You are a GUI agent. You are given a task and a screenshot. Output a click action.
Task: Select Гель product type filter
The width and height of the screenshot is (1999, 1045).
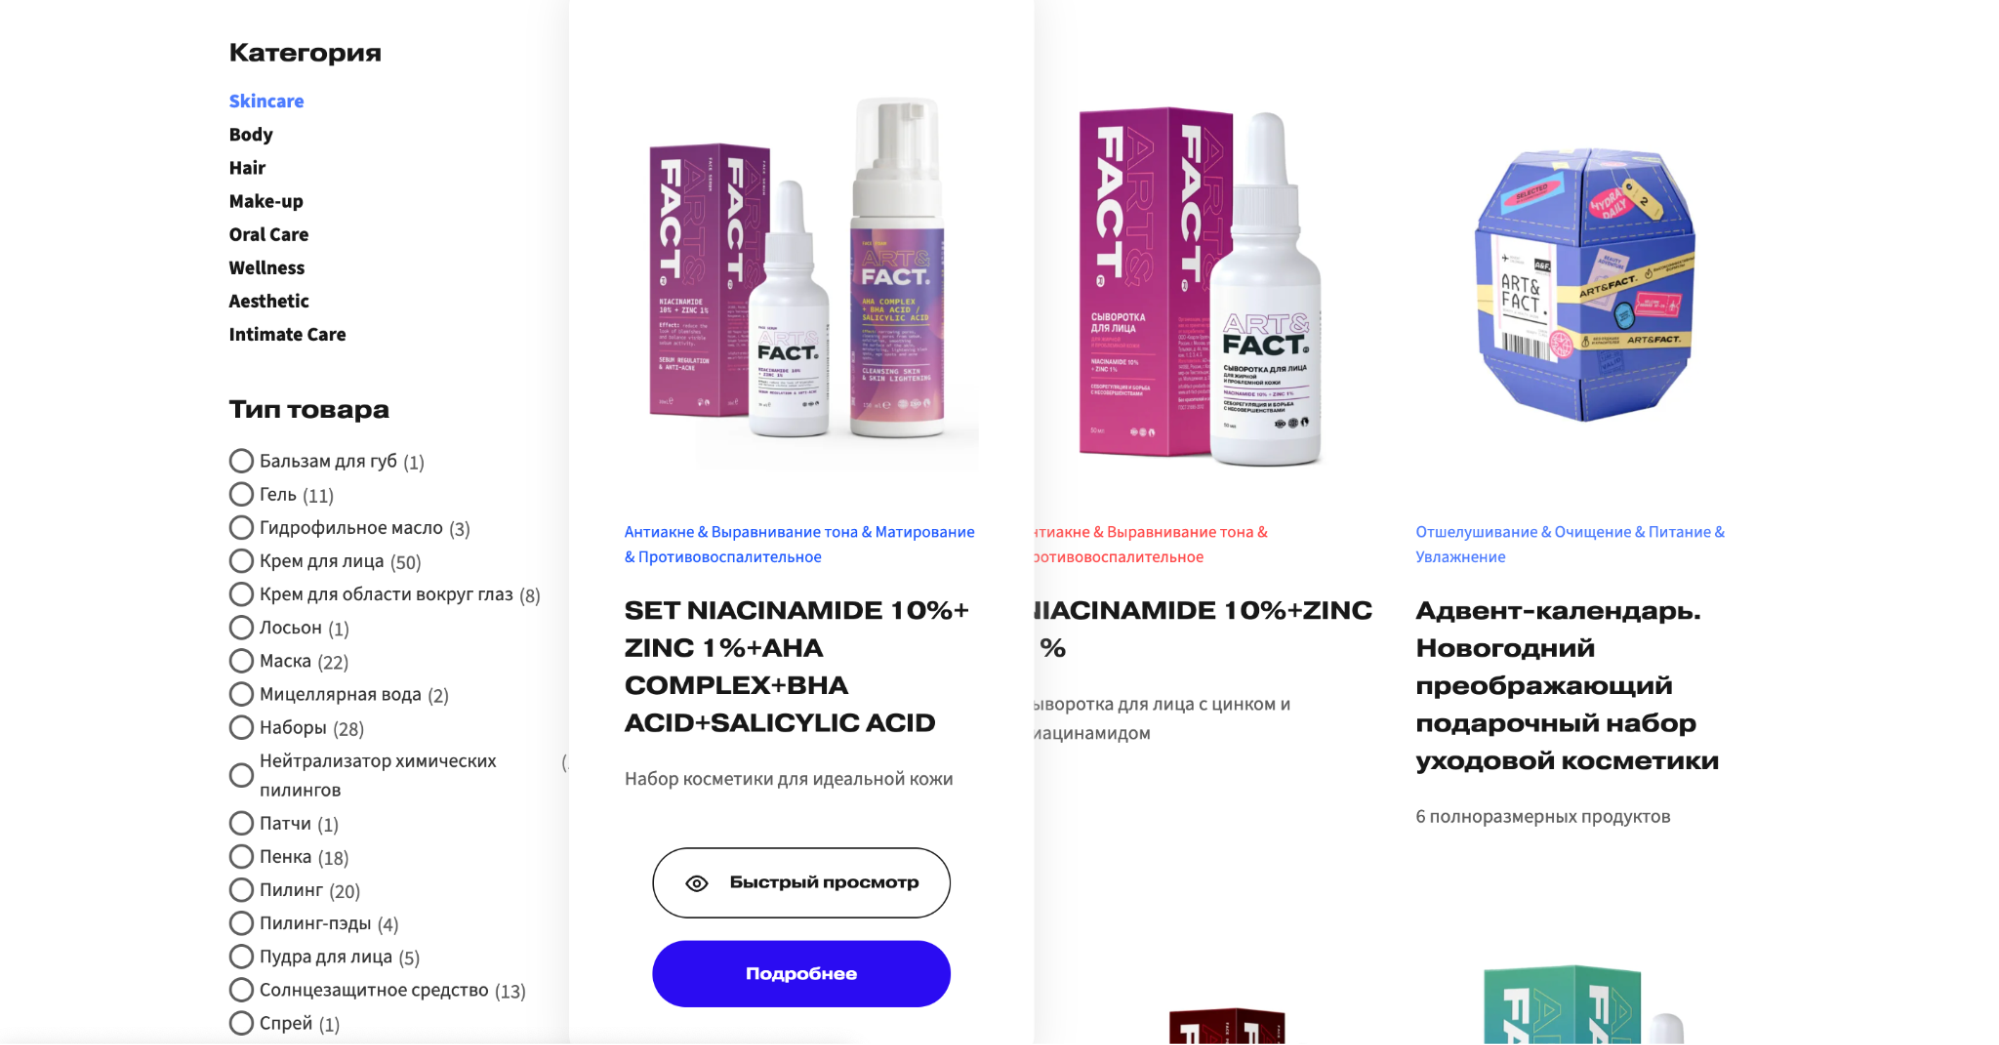[x=241, y=494]
